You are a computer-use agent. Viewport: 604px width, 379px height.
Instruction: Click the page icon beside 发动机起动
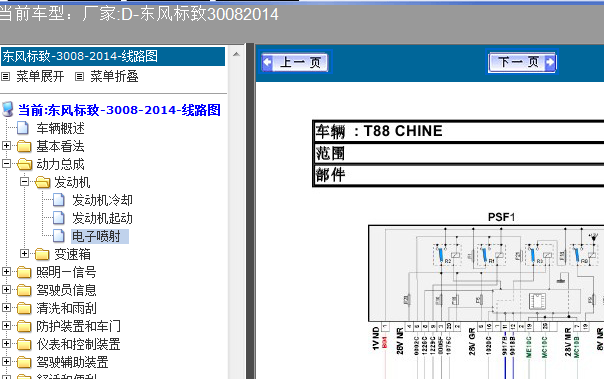pos(59,218)
